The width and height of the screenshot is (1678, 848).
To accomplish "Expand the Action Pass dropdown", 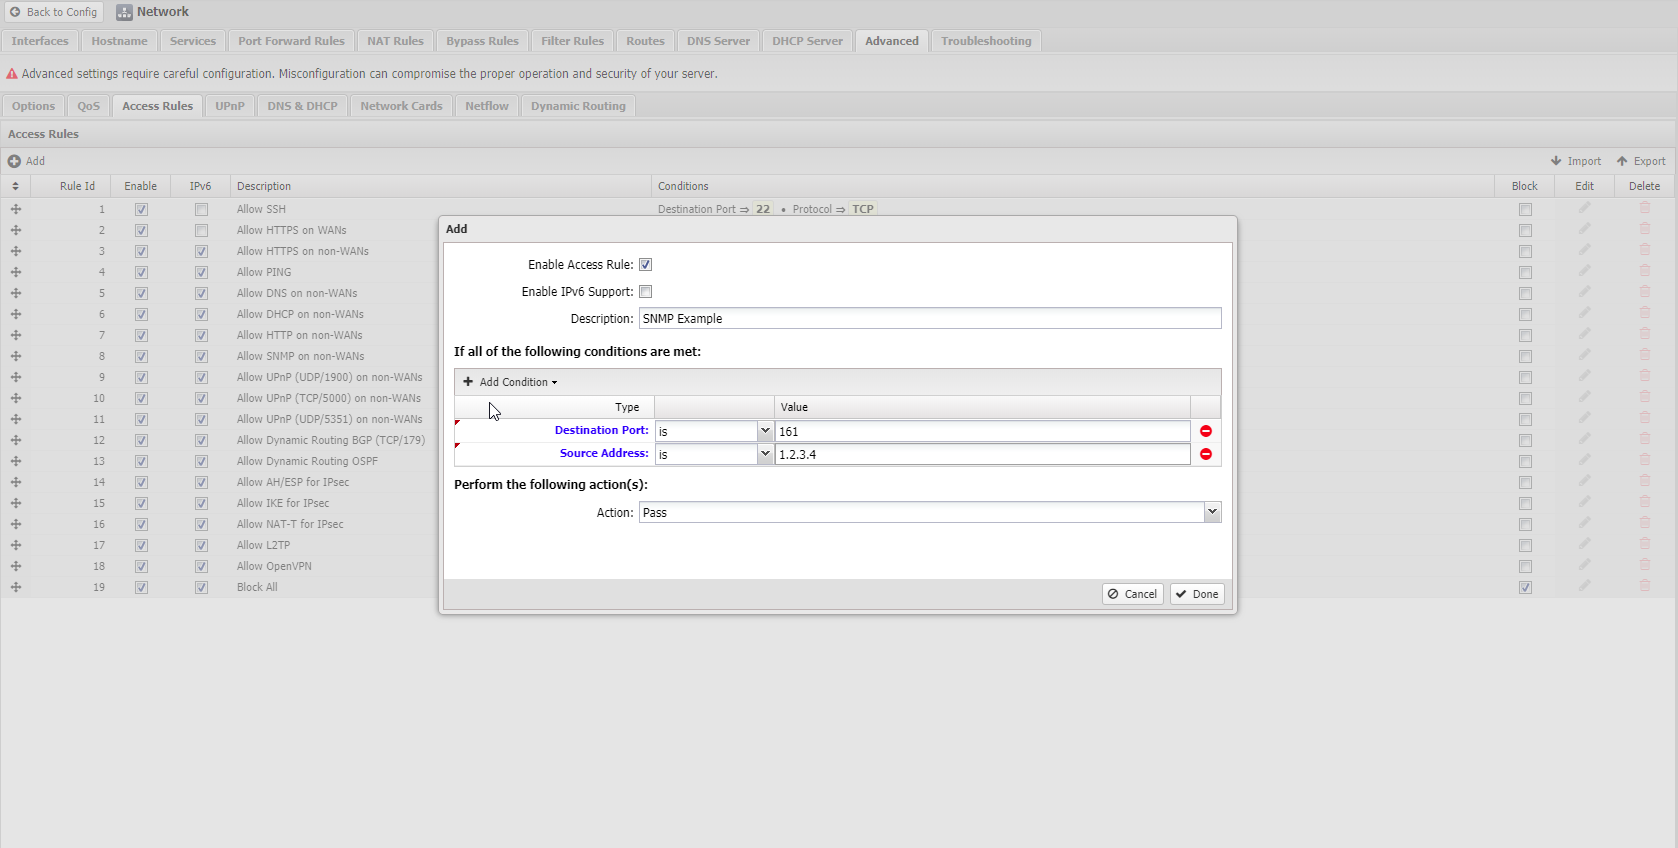I will click(1211, 512).
